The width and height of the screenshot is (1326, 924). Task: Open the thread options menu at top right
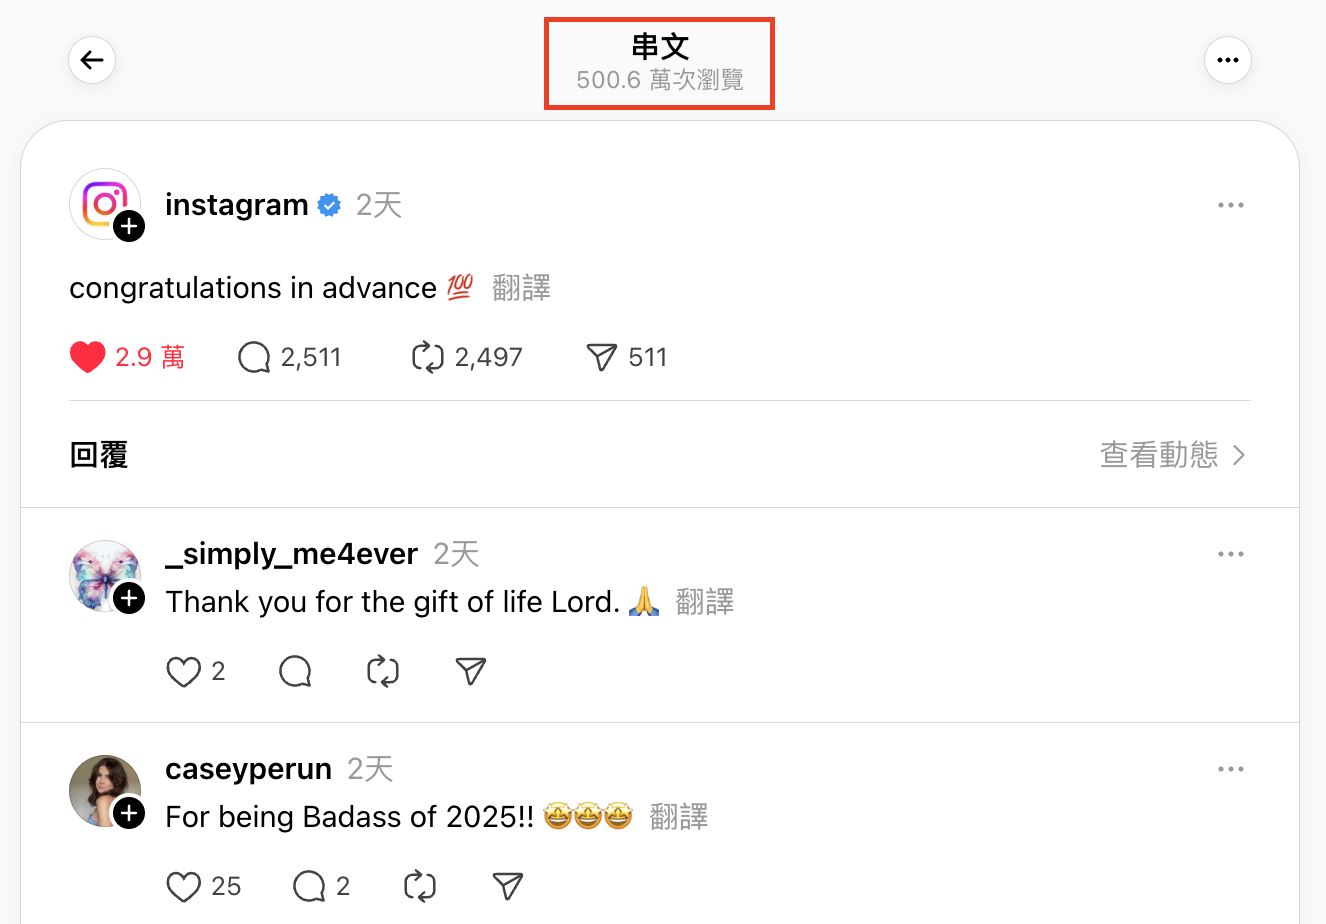tap(1228, 60)
